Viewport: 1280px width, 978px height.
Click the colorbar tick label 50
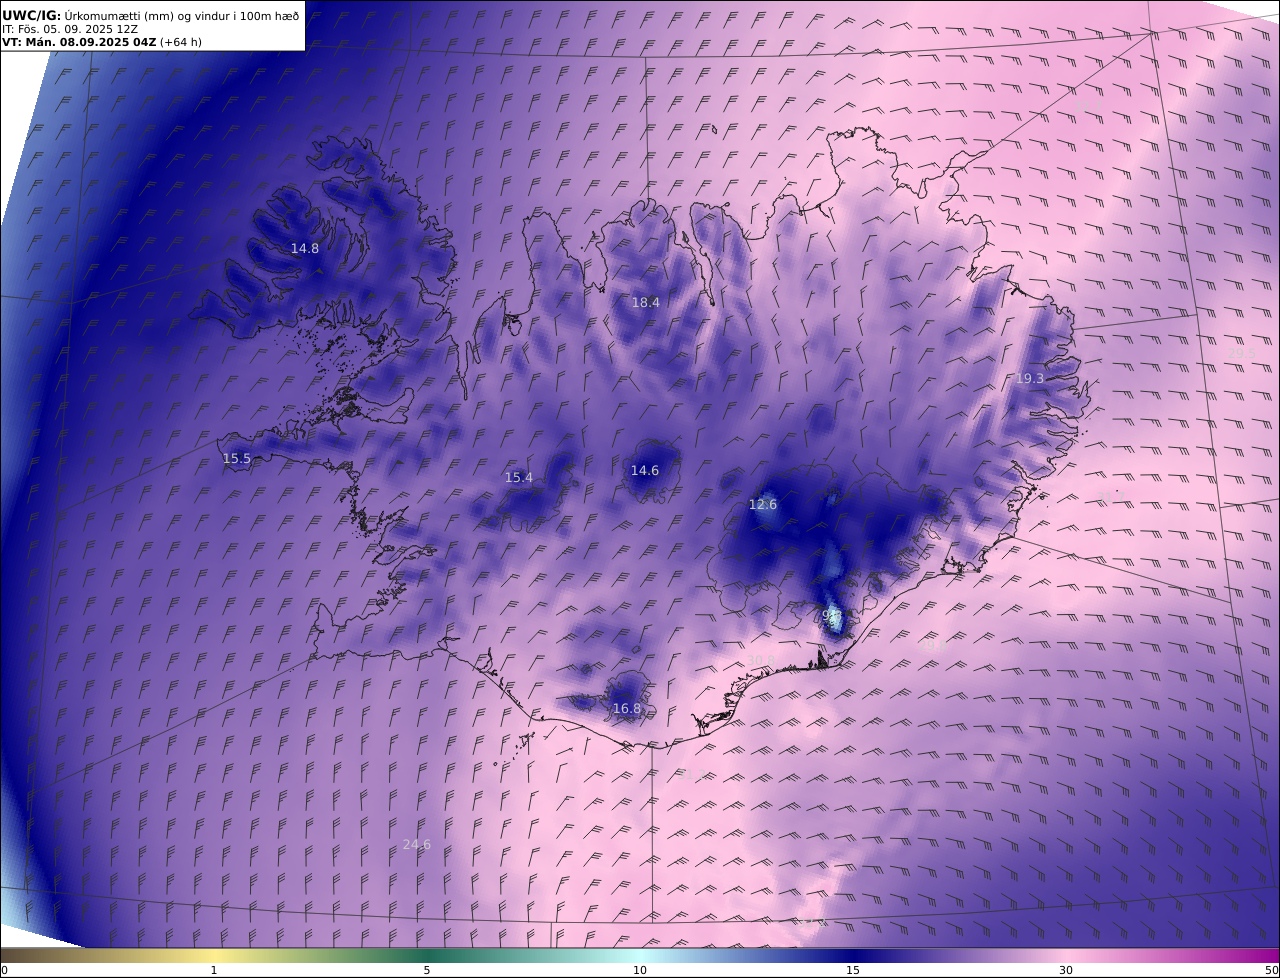(1271, 970)
